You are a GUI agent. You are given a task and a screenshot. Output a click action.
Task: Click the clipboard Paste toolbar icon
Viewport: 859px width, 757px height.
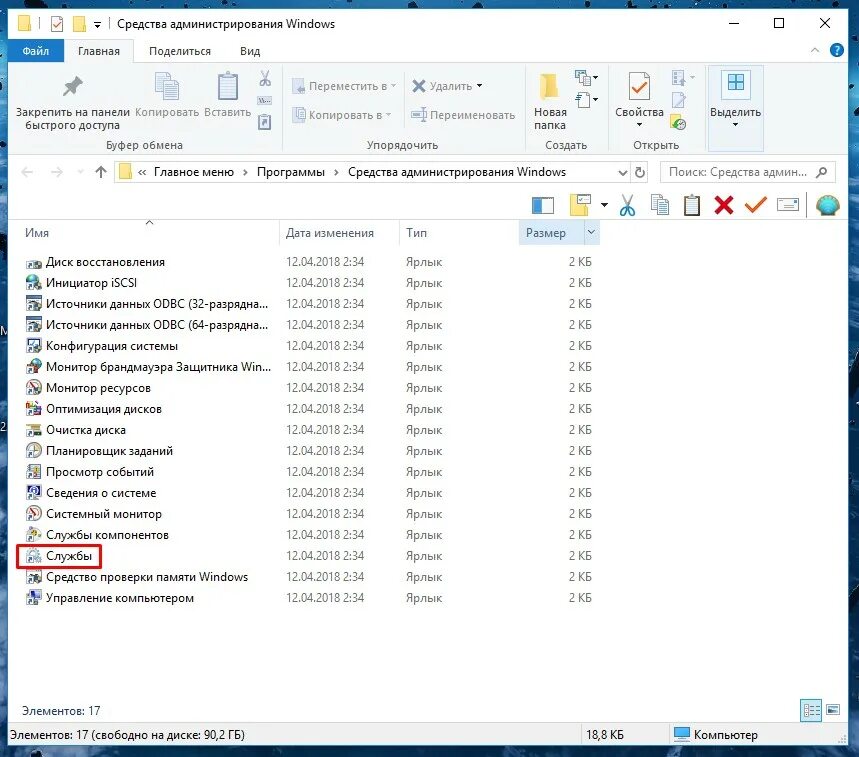point(692,205)
